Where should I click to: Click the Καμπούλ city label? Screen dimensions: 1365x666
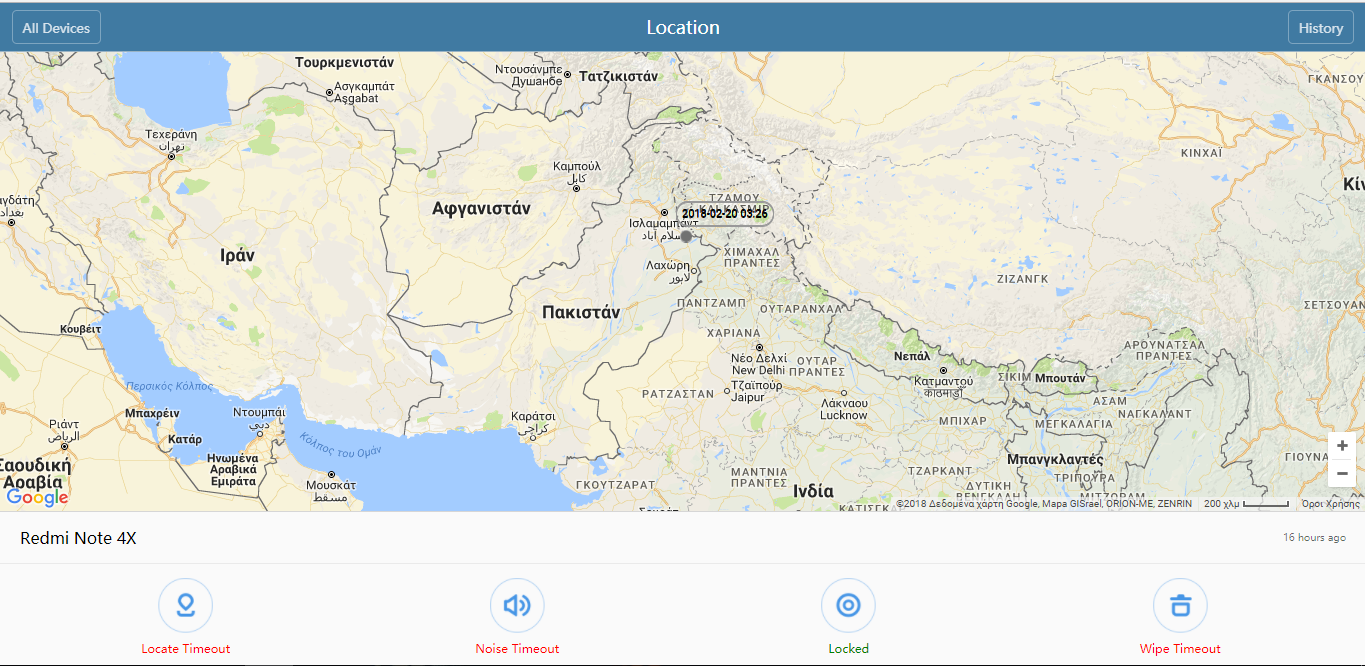tap(576, 166)
